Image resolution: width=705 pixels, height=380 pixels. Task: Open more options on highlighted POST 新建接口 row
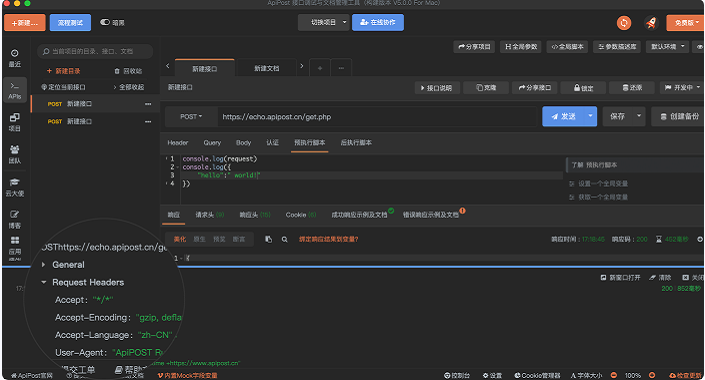[148, 104]
